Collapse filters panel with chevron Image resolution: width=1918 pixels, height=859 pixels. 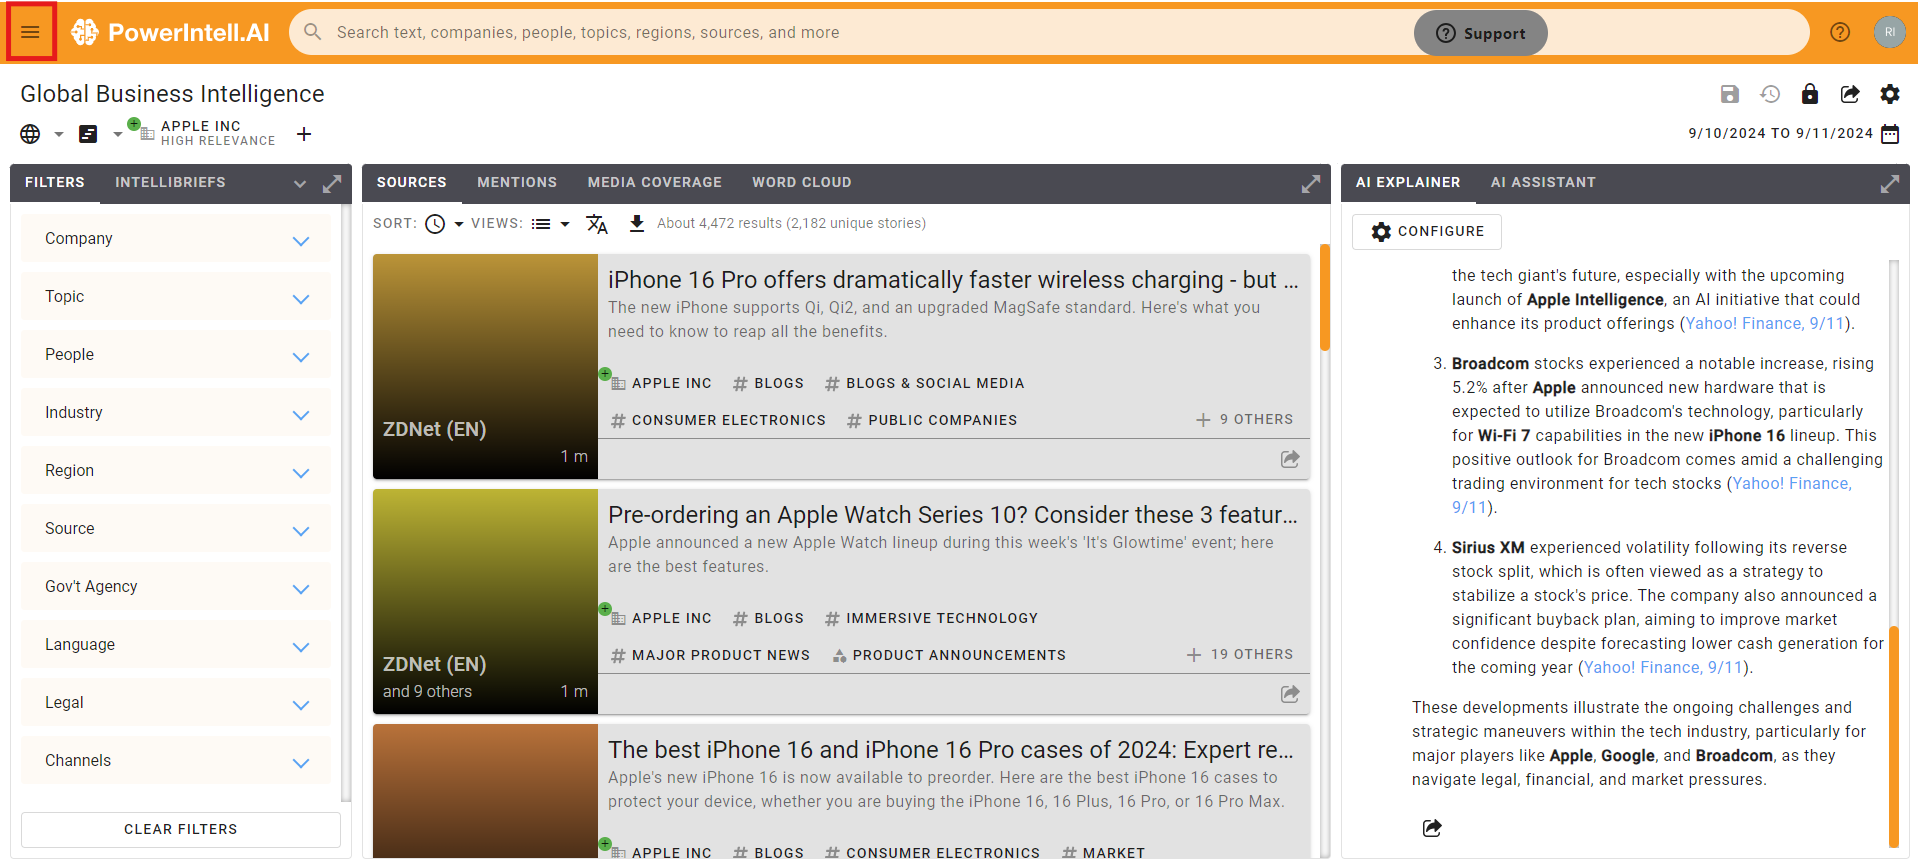pyautogui.click(x=300, y=184)
